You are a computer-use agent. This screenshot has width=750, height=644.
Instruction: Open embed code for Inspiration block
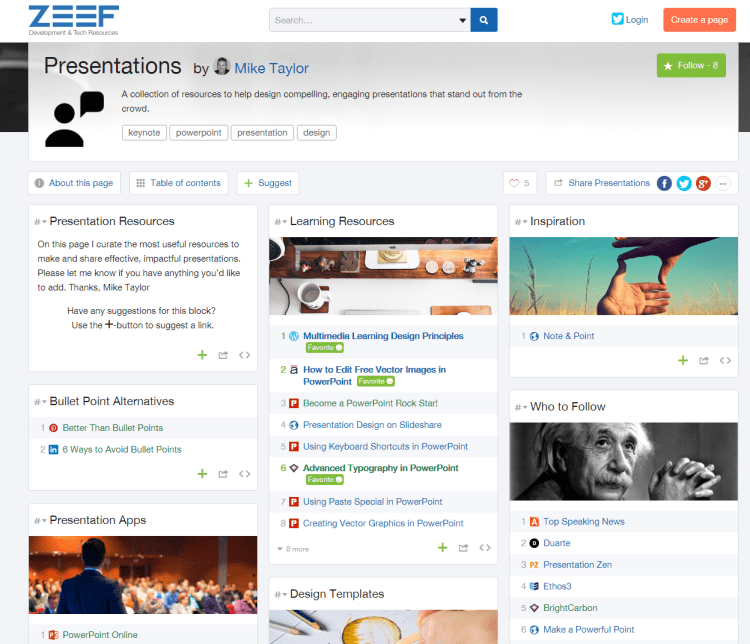click(x=725, y=360)
